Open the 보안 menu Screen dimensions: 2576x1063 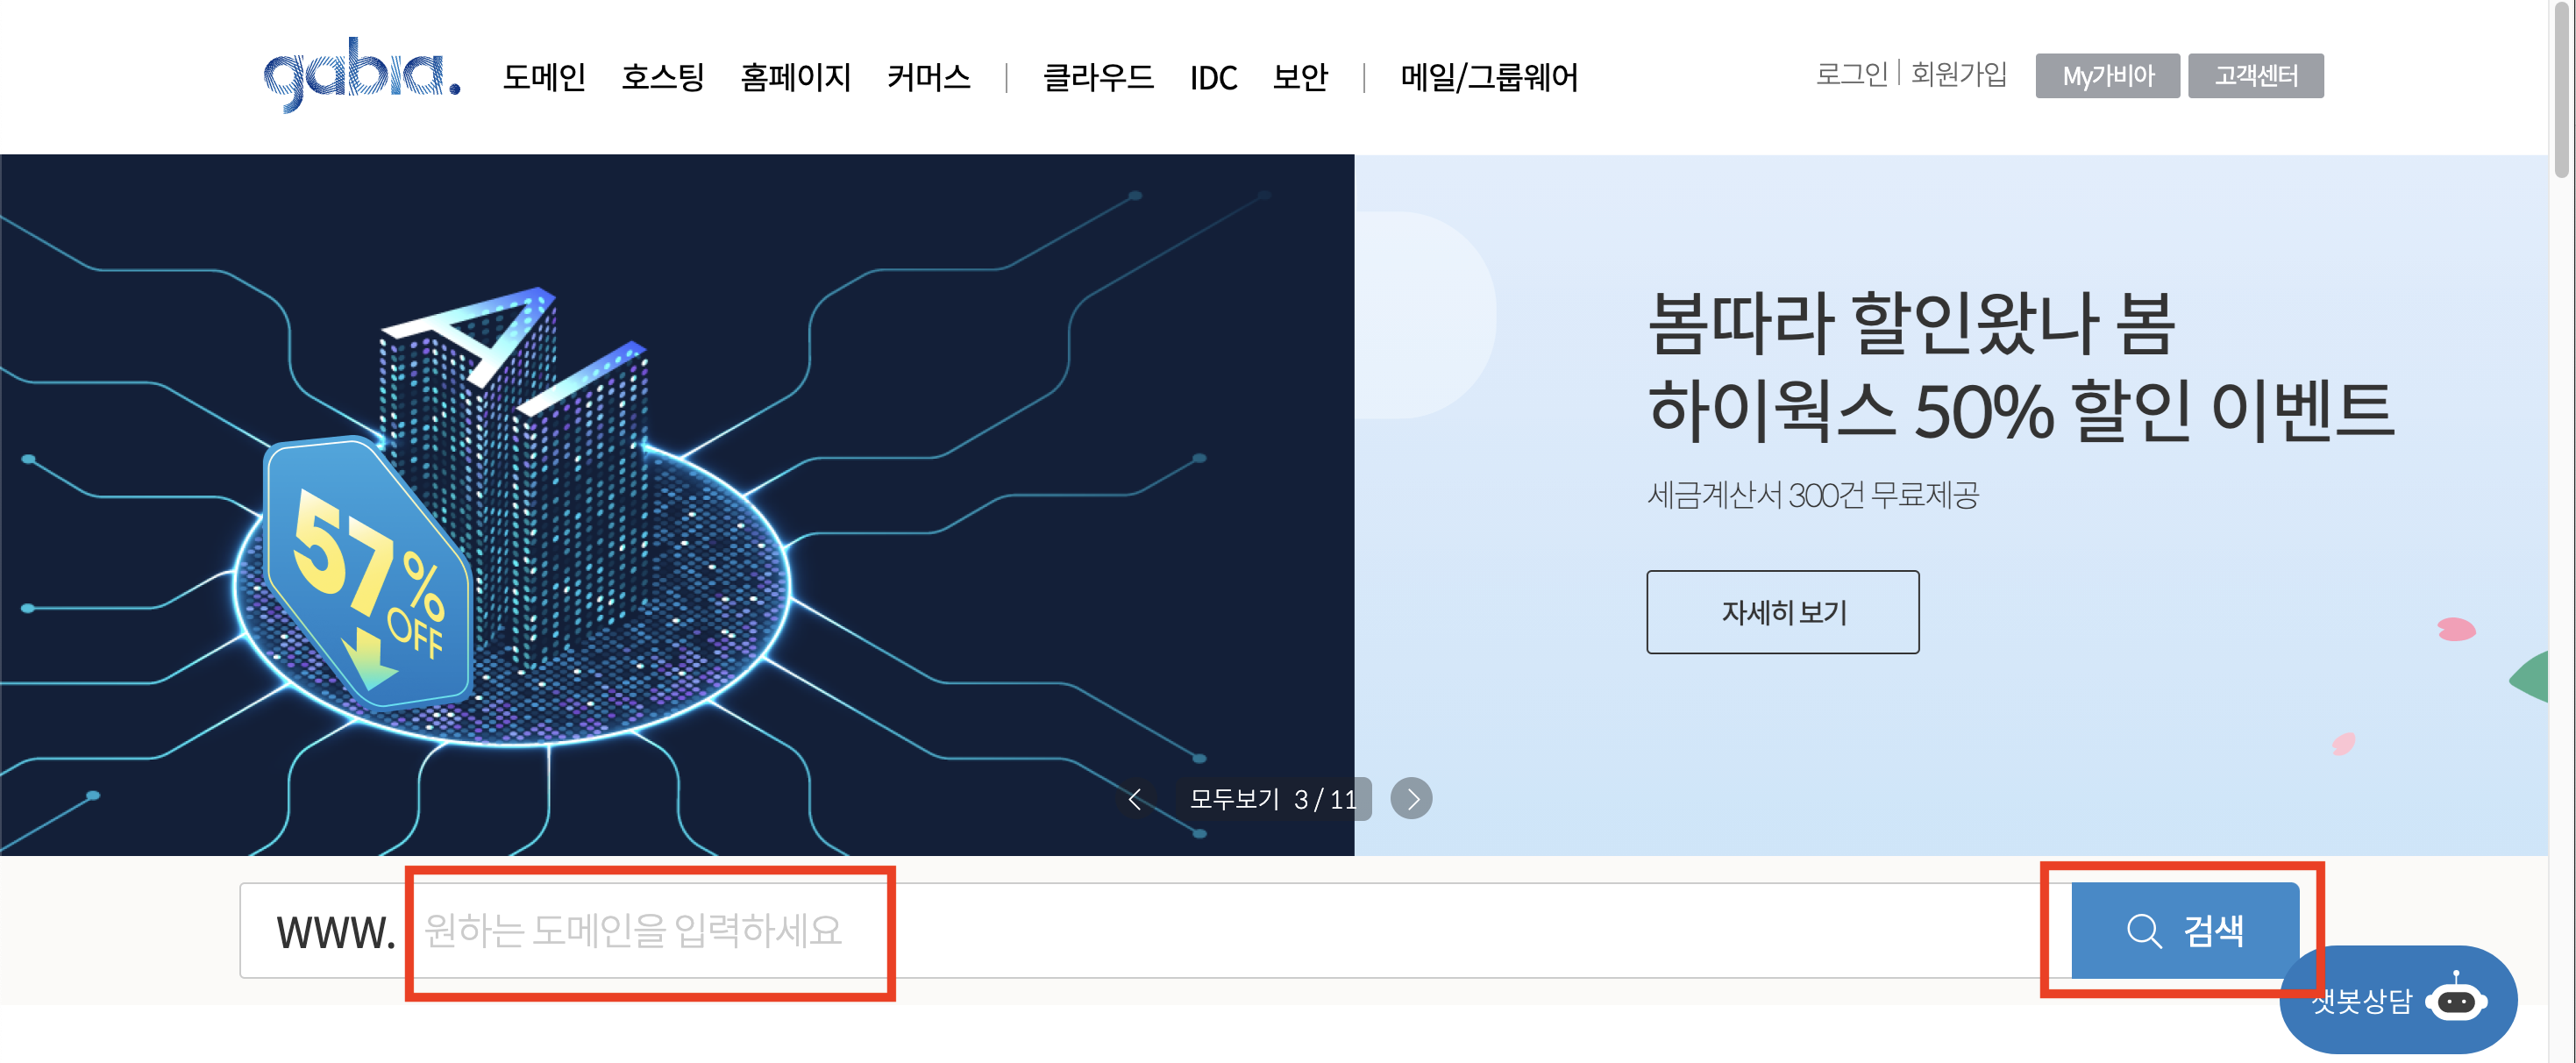click(x=1299, y=77)
